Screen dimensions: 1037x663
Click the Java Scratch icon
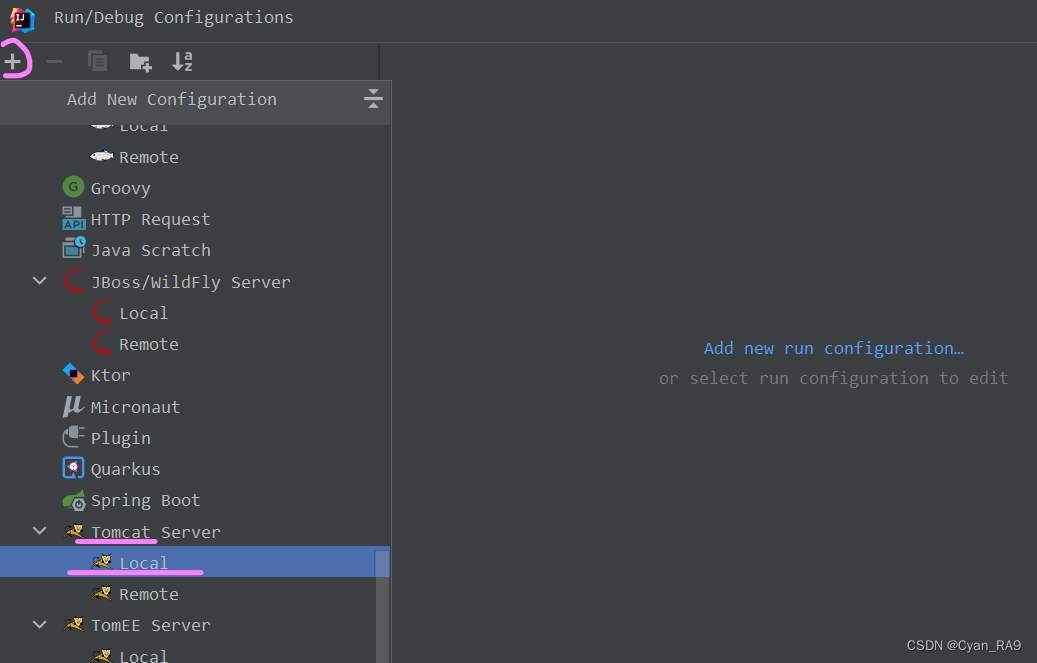[x=73, y=247]
